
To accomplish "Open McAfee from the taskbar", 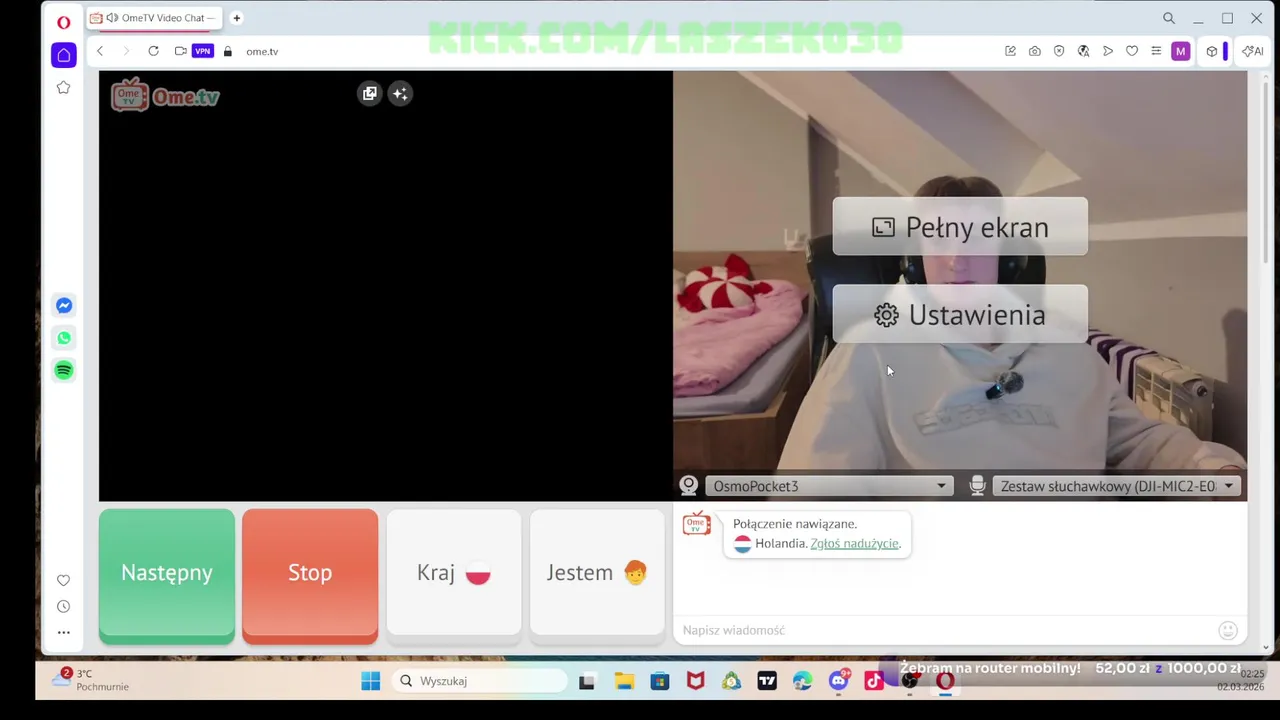I will pyautogui.click(x=696, y=681).
